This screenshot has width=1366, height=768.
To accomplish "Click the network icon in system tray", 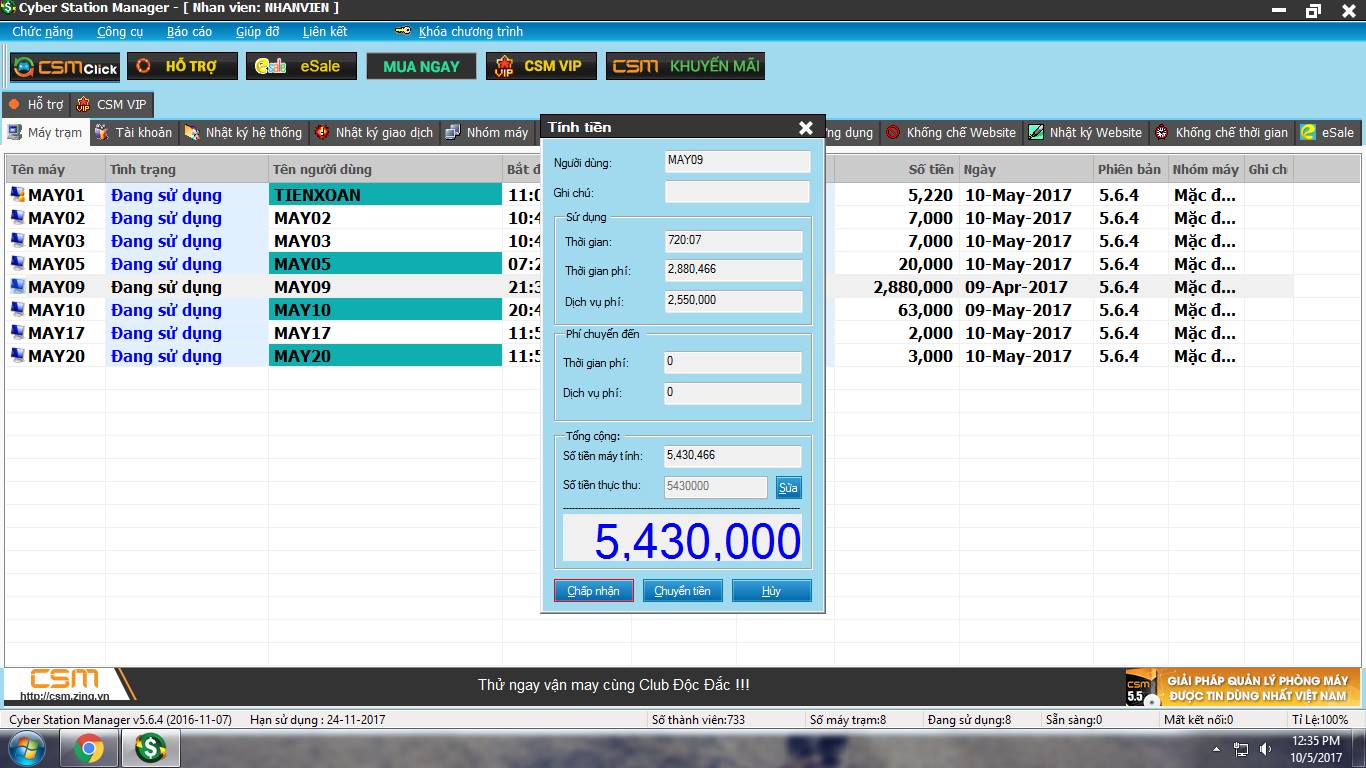I will click(1241, 749).
